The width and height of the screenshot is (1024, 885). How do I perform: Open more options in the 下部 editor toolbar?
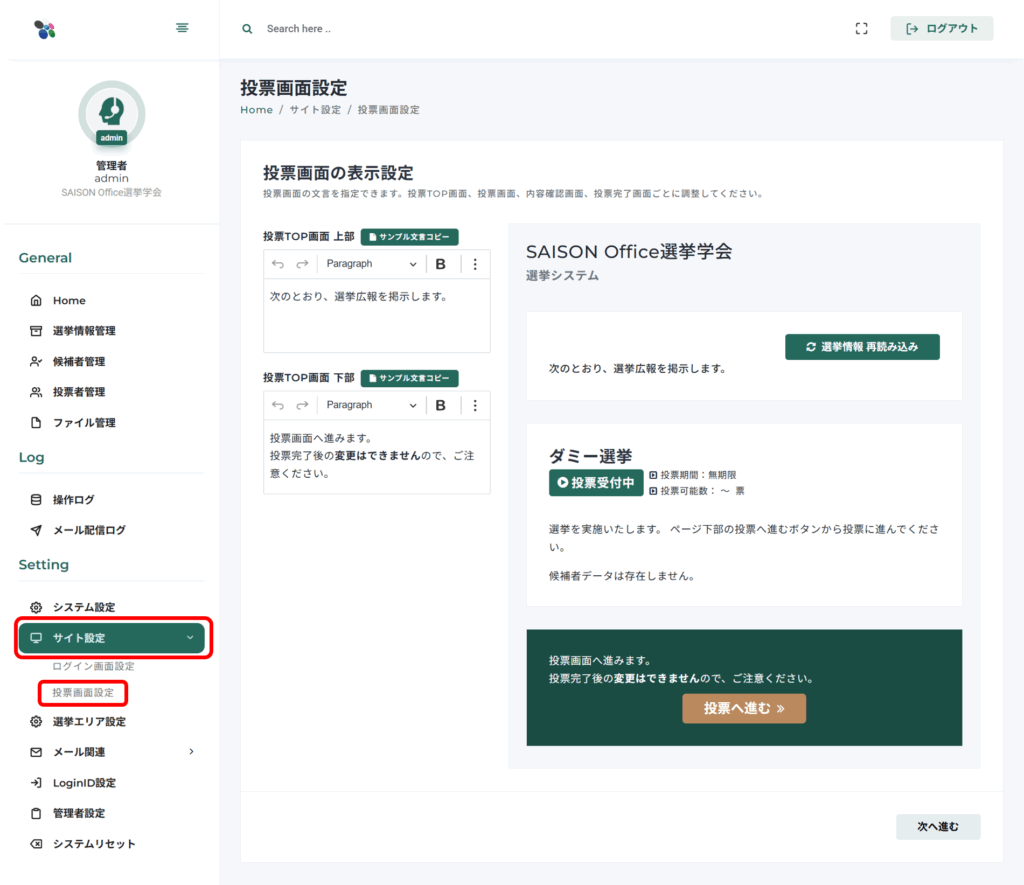(475, 406)
